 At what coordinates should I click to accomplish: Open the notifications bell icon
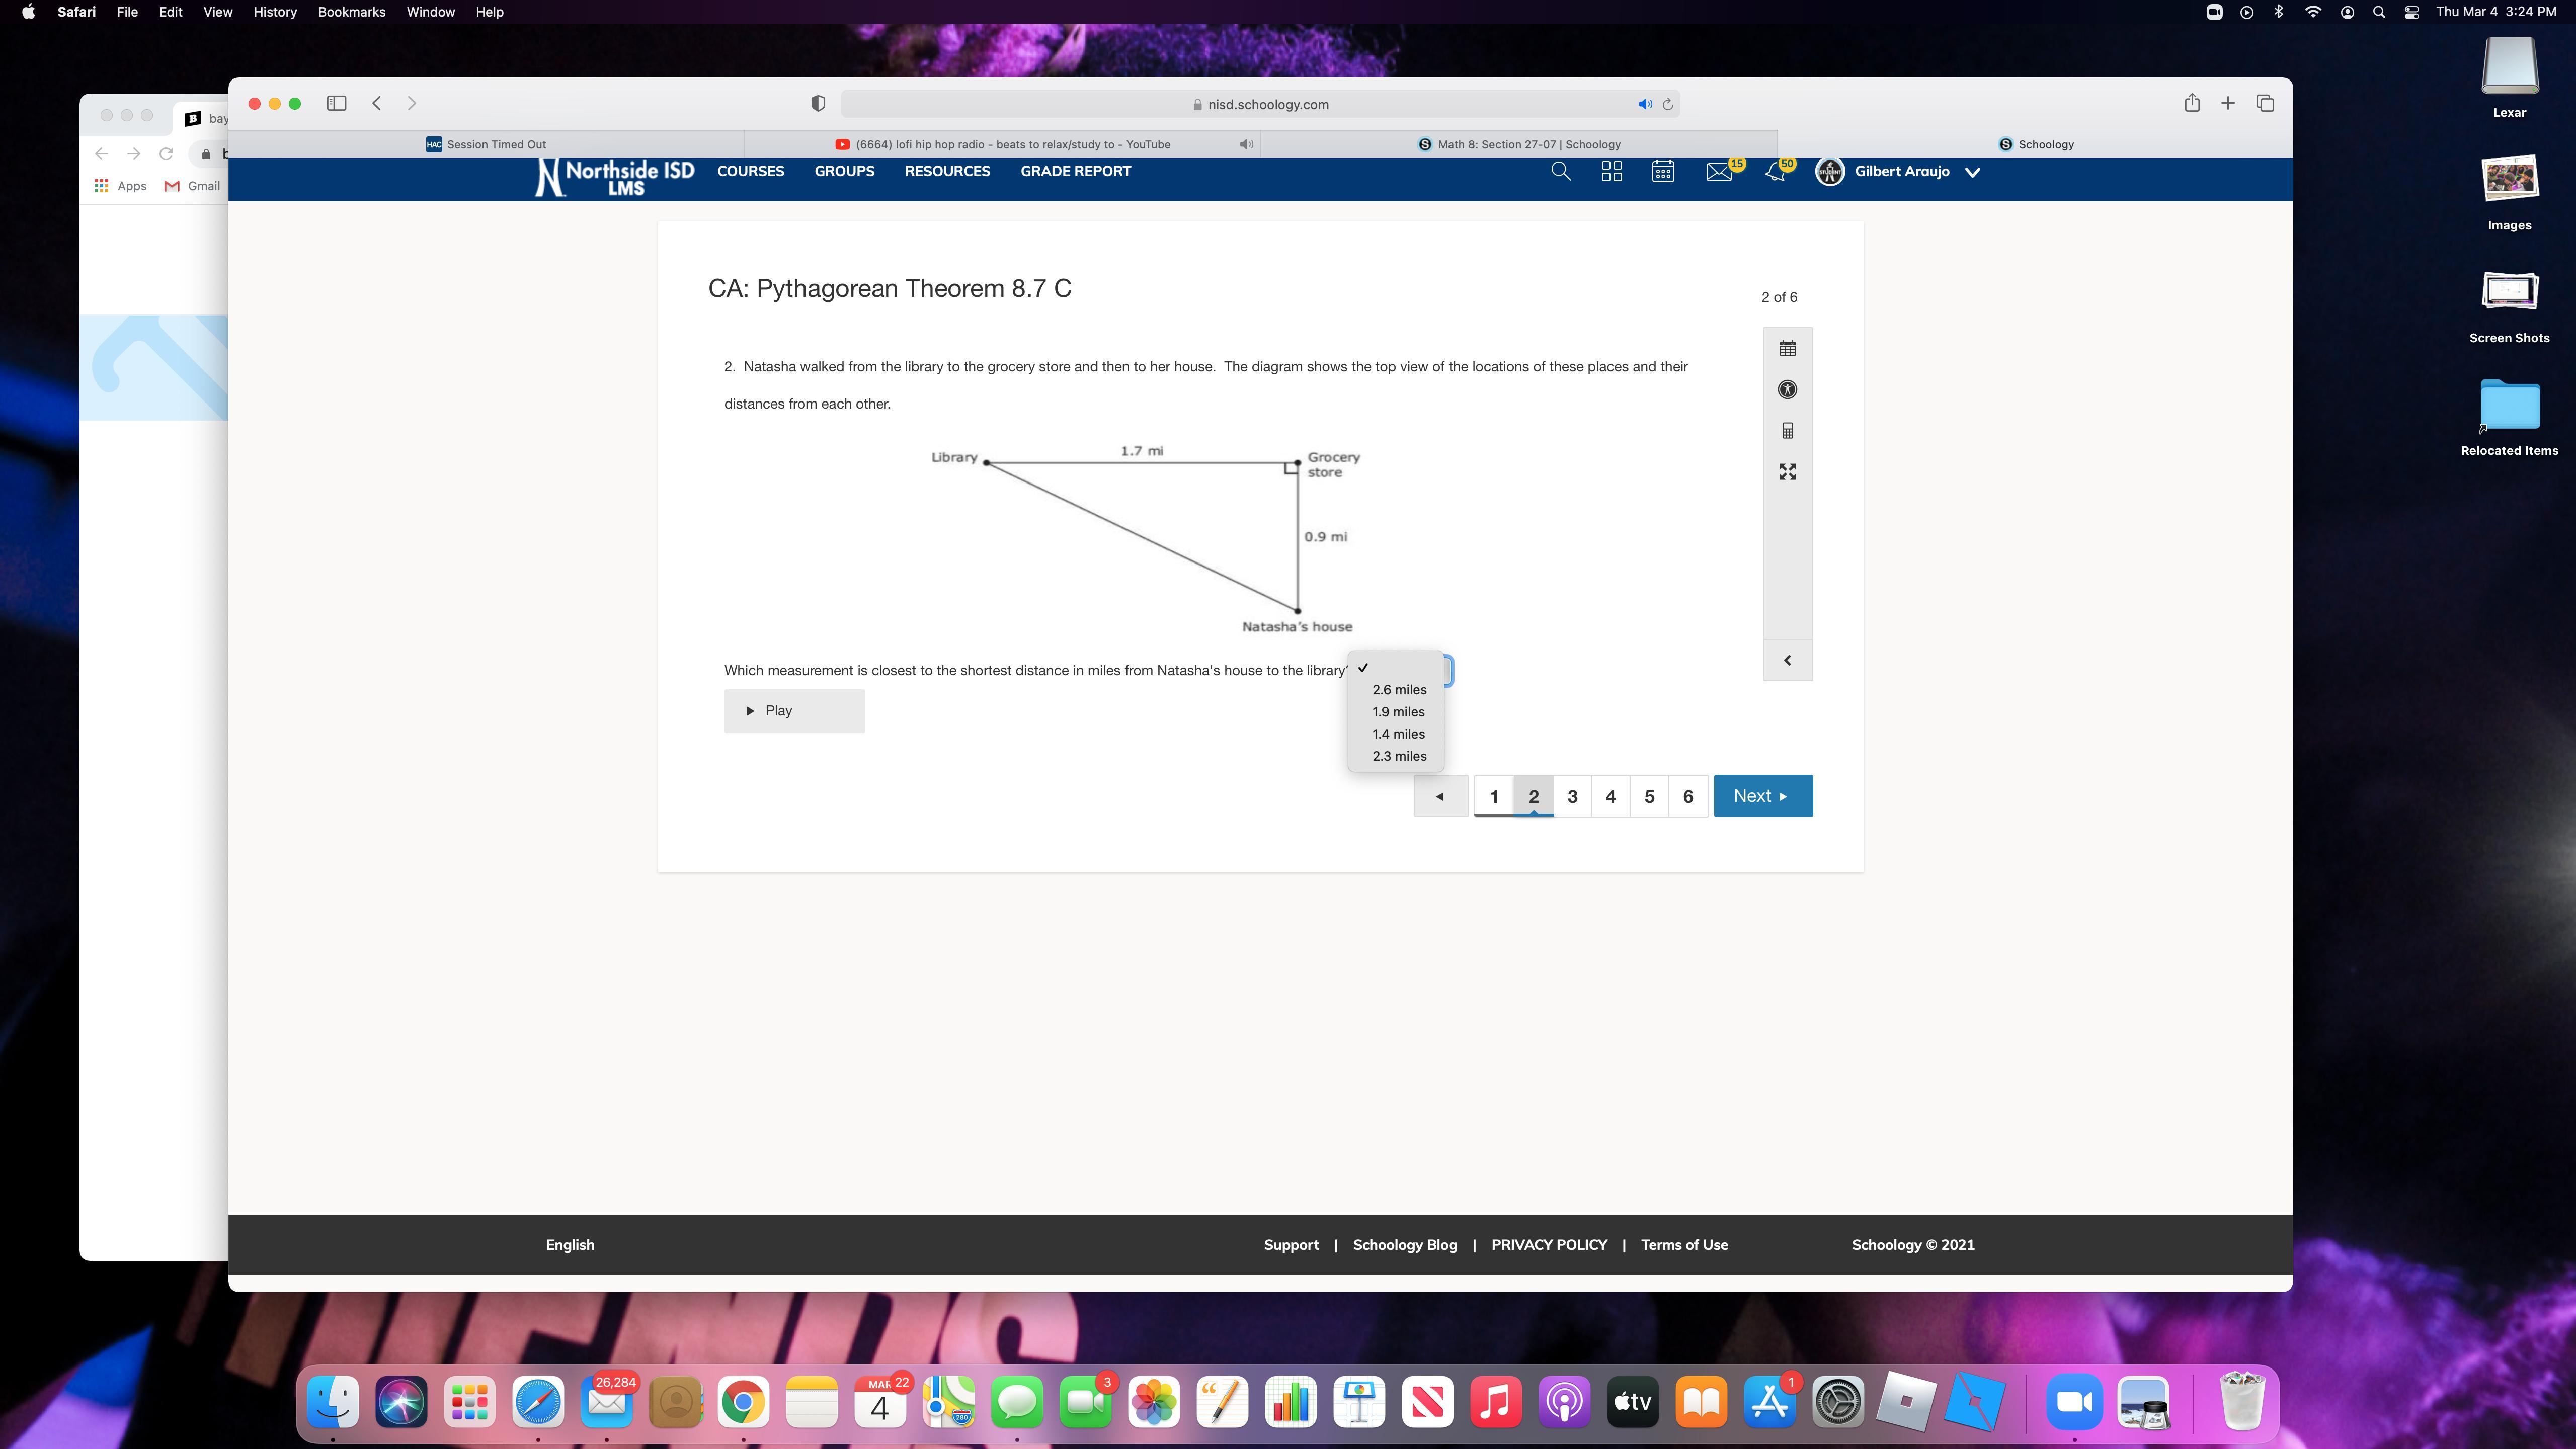(x=1775, y=172)
